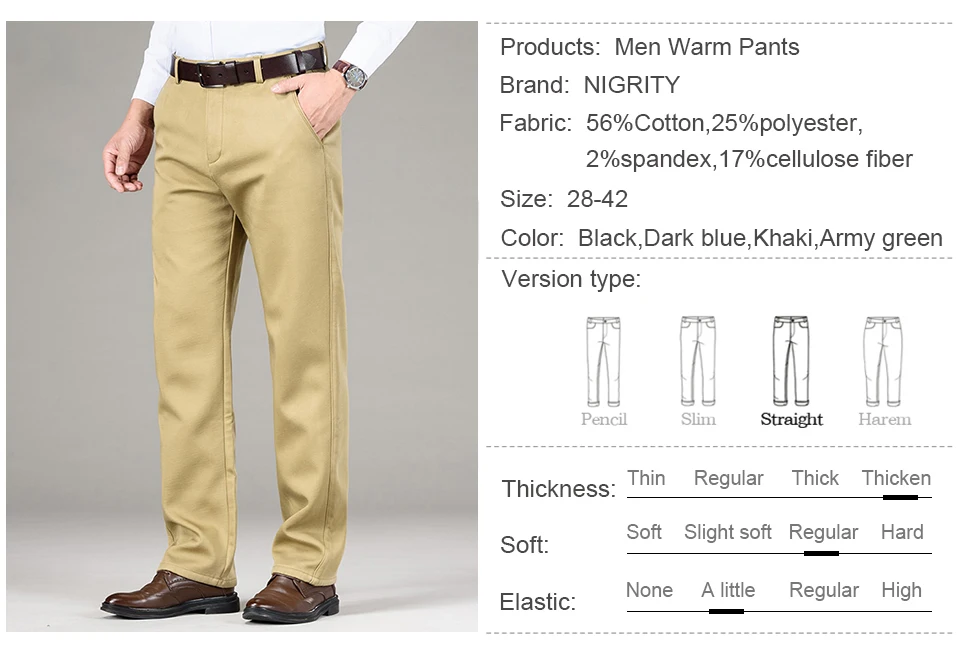Viewport: 958px width, 653px height.
Task: Click the wristwatch on model's wrist
Action: click(x=353, y=75)
